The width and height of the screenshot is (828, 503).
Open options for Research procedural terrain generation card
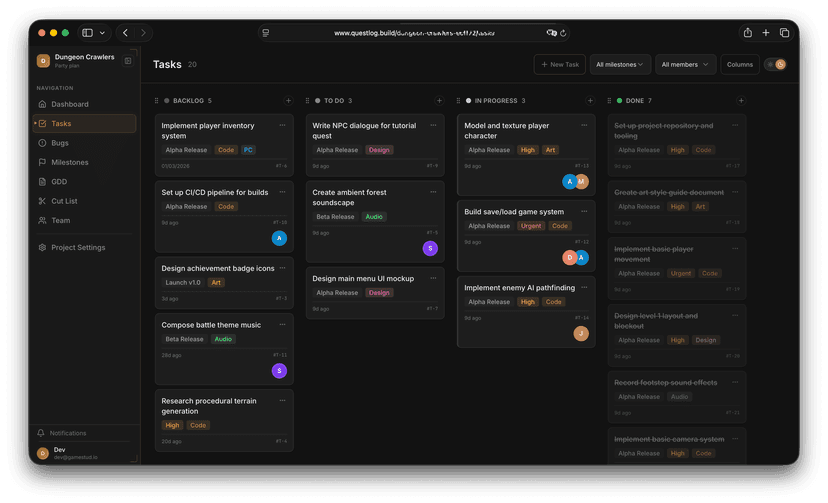[283, 401]
